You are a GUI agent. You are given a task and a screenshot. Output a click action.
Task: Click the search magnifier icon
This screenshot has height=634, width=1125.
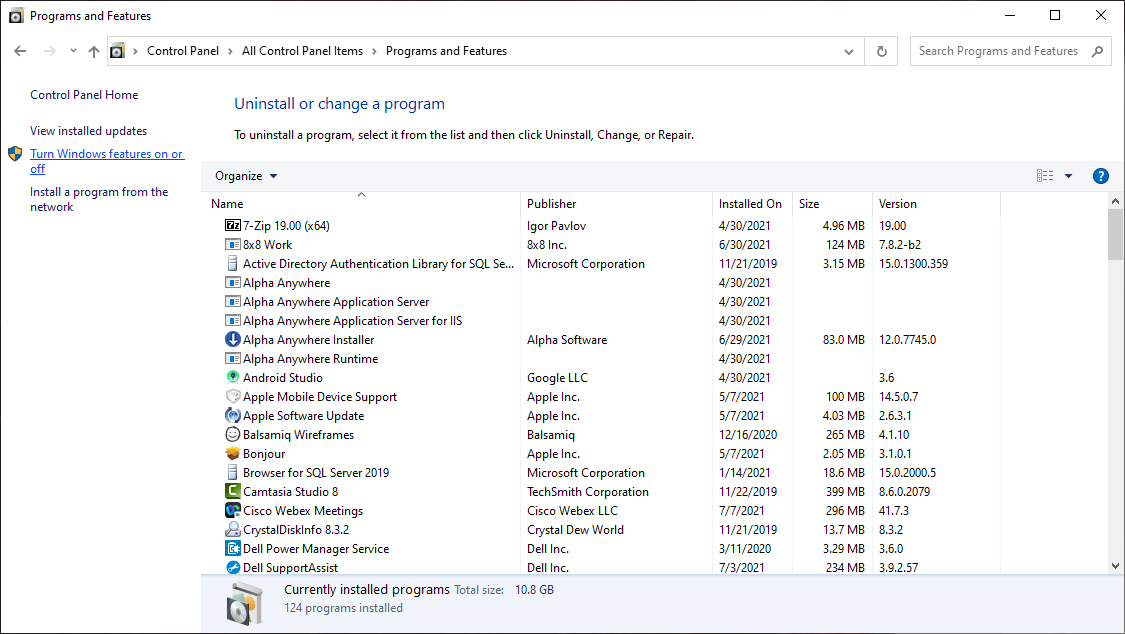pyautogui.click(x=1097, y=51)
